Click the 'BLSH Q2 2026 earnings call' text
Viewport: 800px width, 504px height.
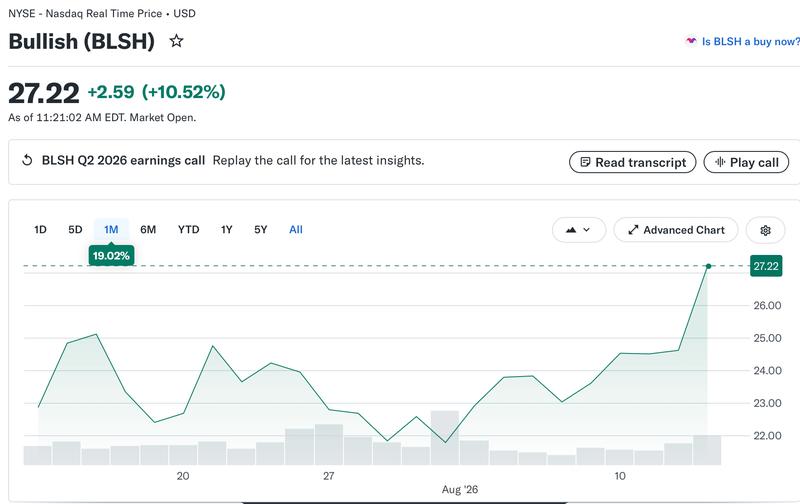123,161
